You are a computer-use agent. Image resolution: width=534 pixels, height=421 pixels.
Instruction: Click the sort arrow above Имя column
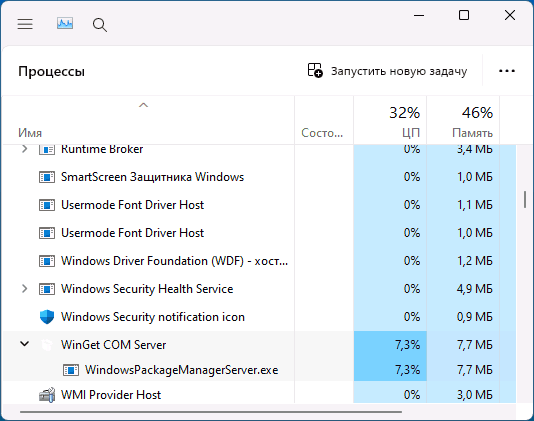point(143,105)
